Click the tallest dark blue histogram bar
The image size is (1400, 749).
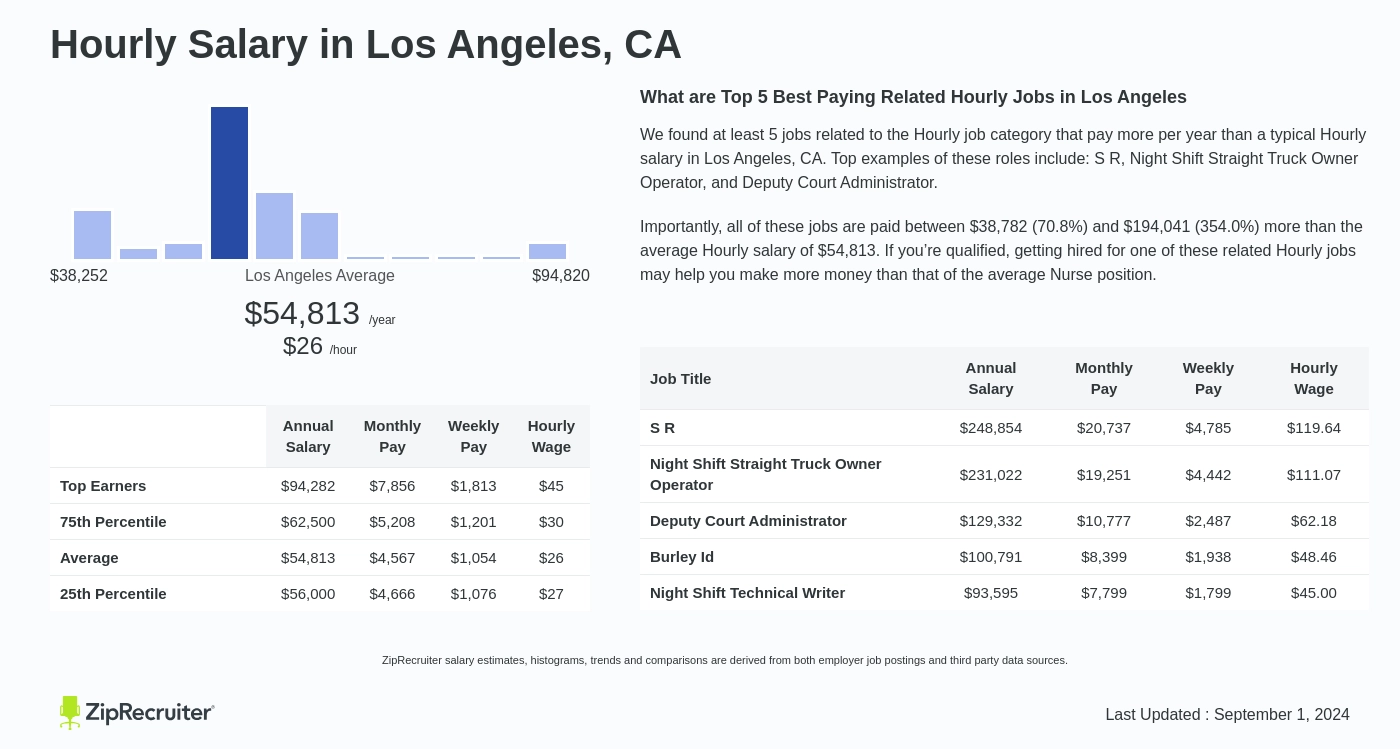click(x=229, y=183)
